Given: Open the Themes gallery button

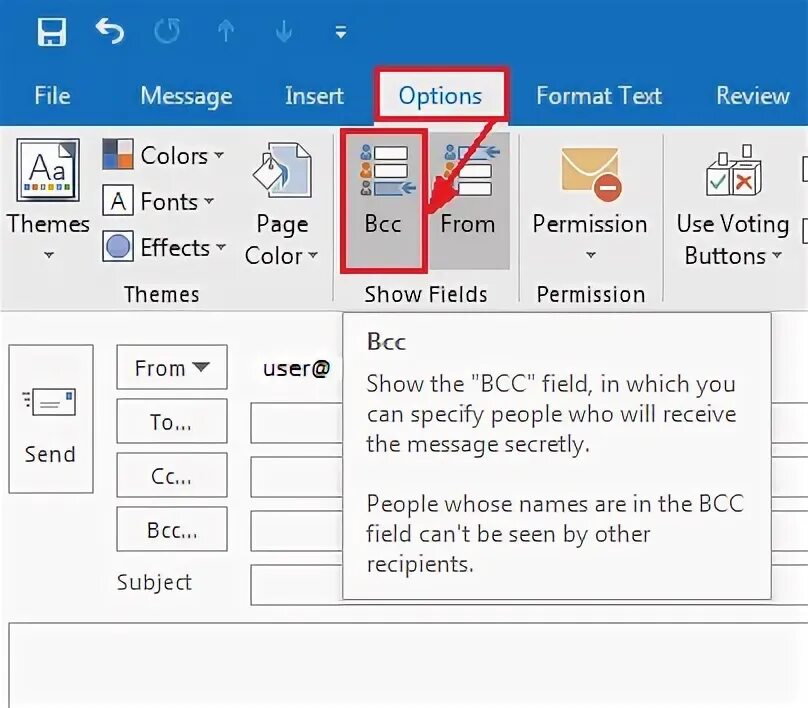Looking at the screenshot, I should (48, 198).
